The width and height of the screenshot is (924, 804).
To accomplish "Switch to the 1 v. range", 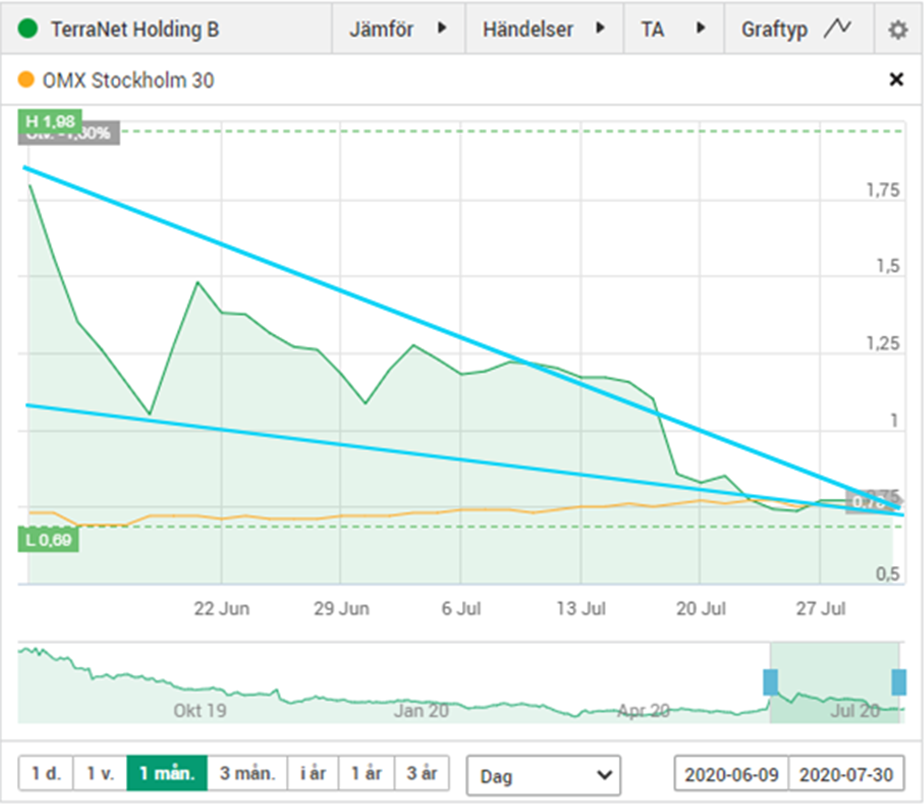I will (100, 773).
